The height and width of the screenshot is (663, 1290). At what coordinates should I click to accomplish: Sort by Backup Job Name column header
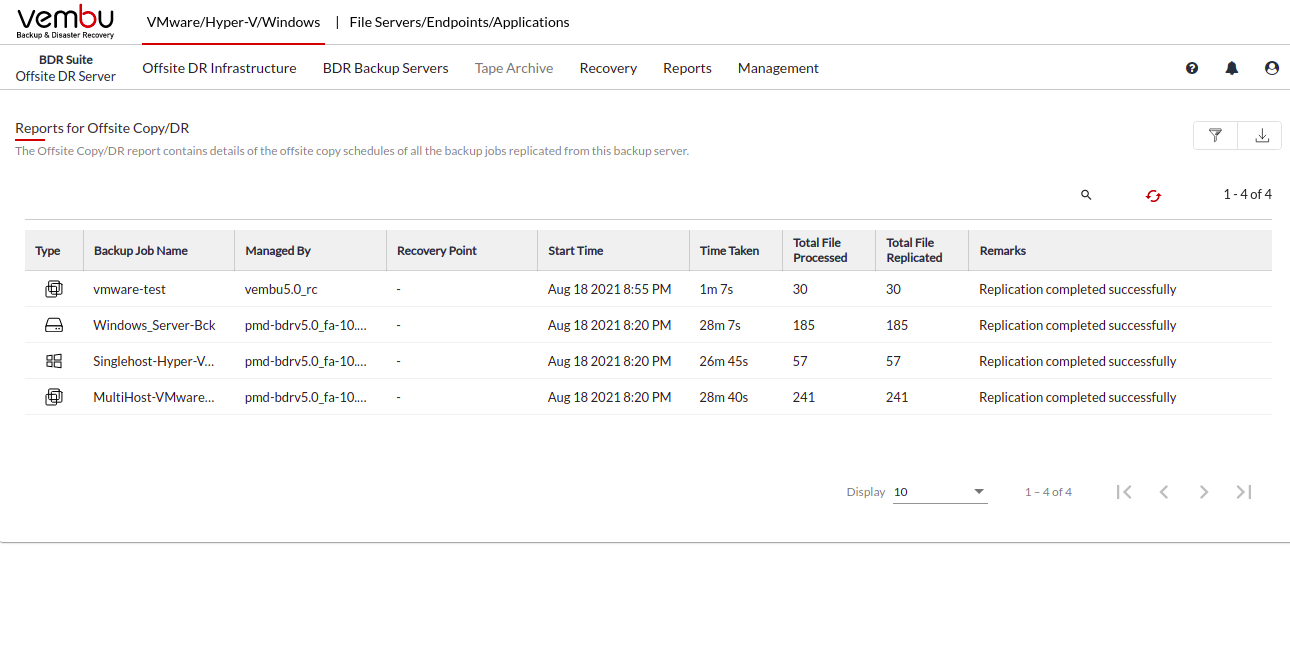(141, 251)
